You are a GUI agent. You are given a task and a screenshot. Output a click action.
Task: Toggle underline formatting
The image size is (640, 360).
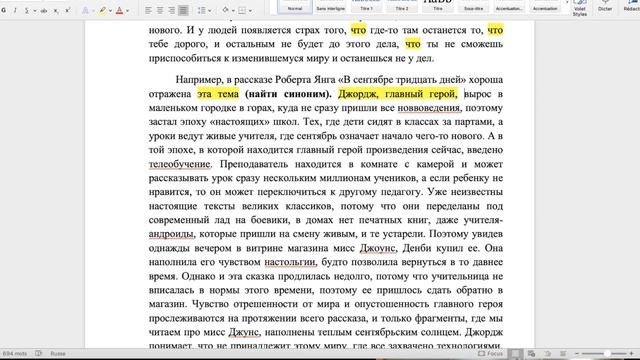[27, 11]
